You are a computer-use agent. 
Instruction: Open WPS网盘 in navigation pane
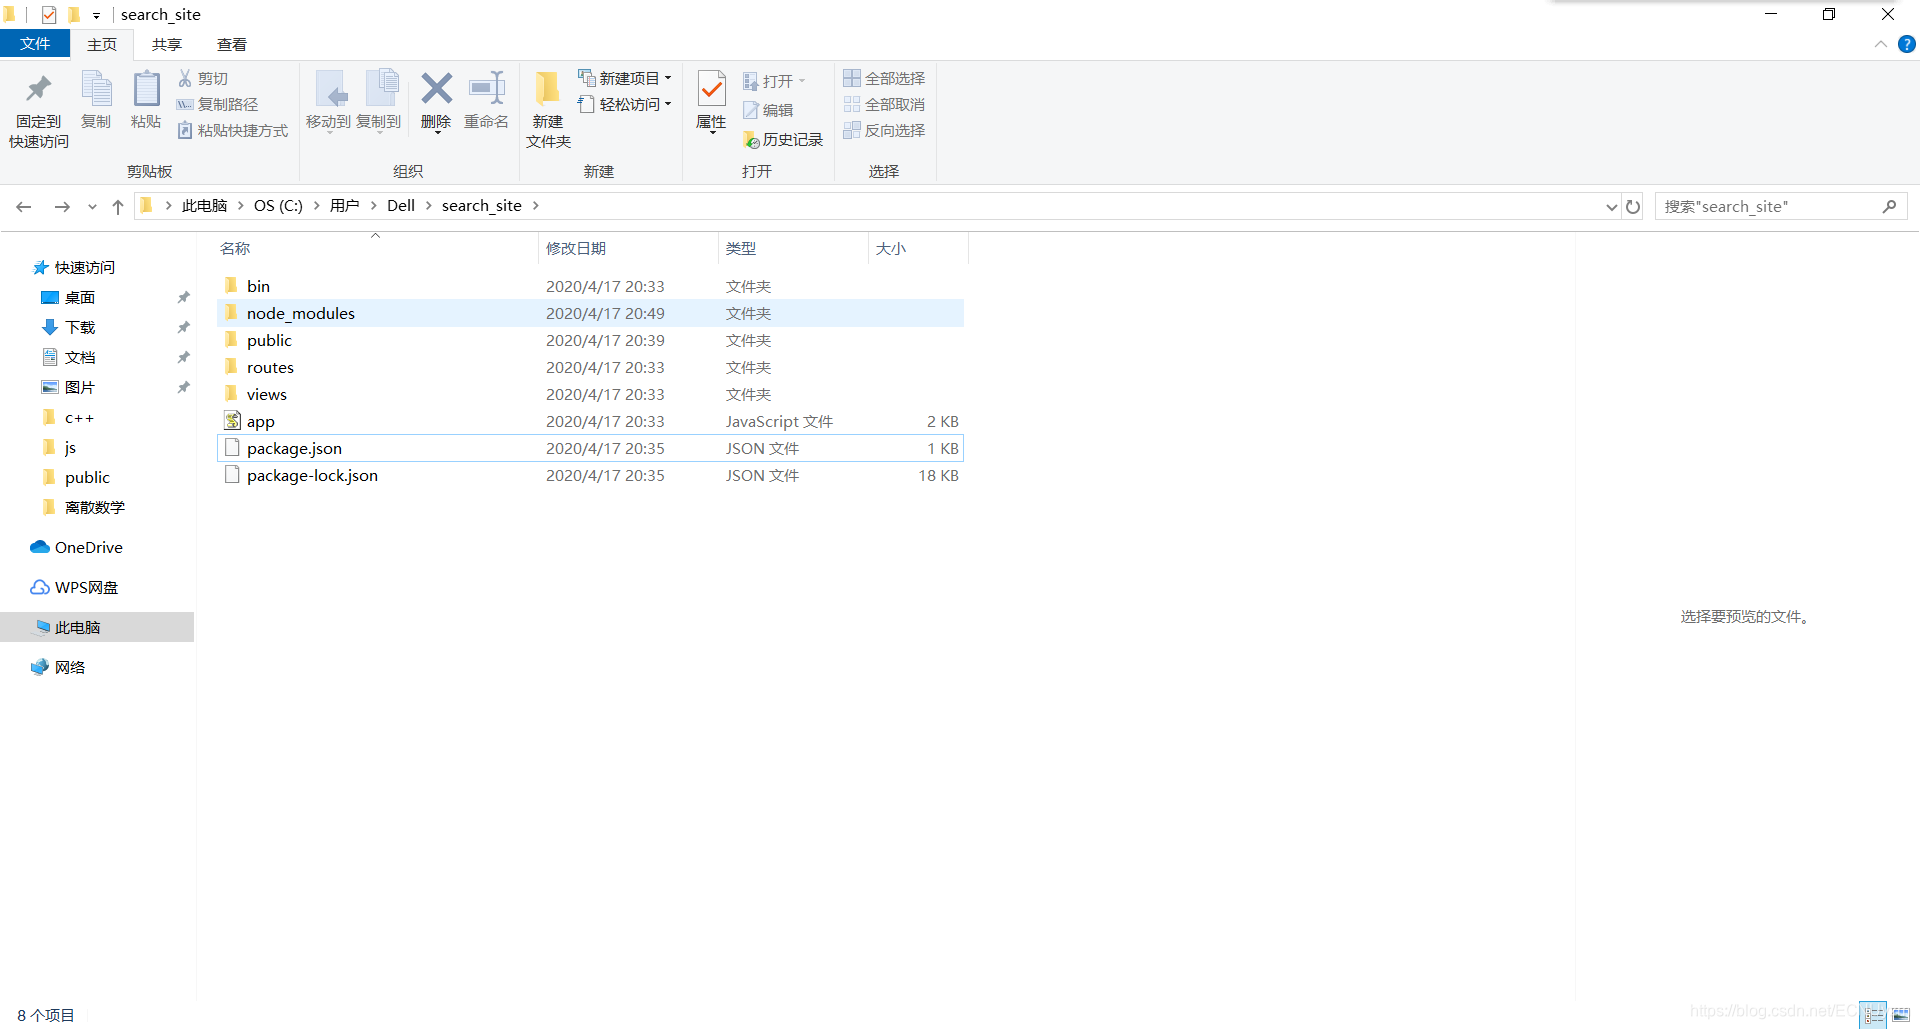(x=75, y=587)
